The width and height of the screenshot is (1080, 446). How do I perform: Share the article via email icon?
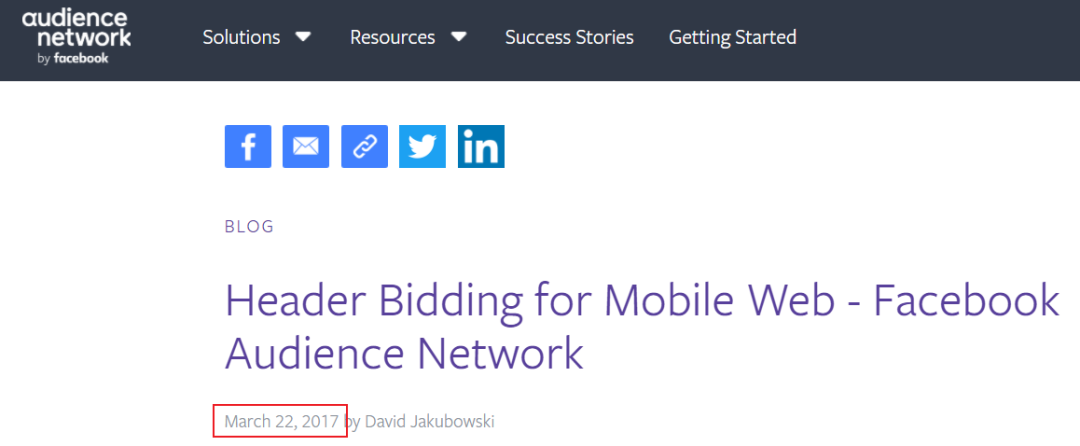point(305,146)
